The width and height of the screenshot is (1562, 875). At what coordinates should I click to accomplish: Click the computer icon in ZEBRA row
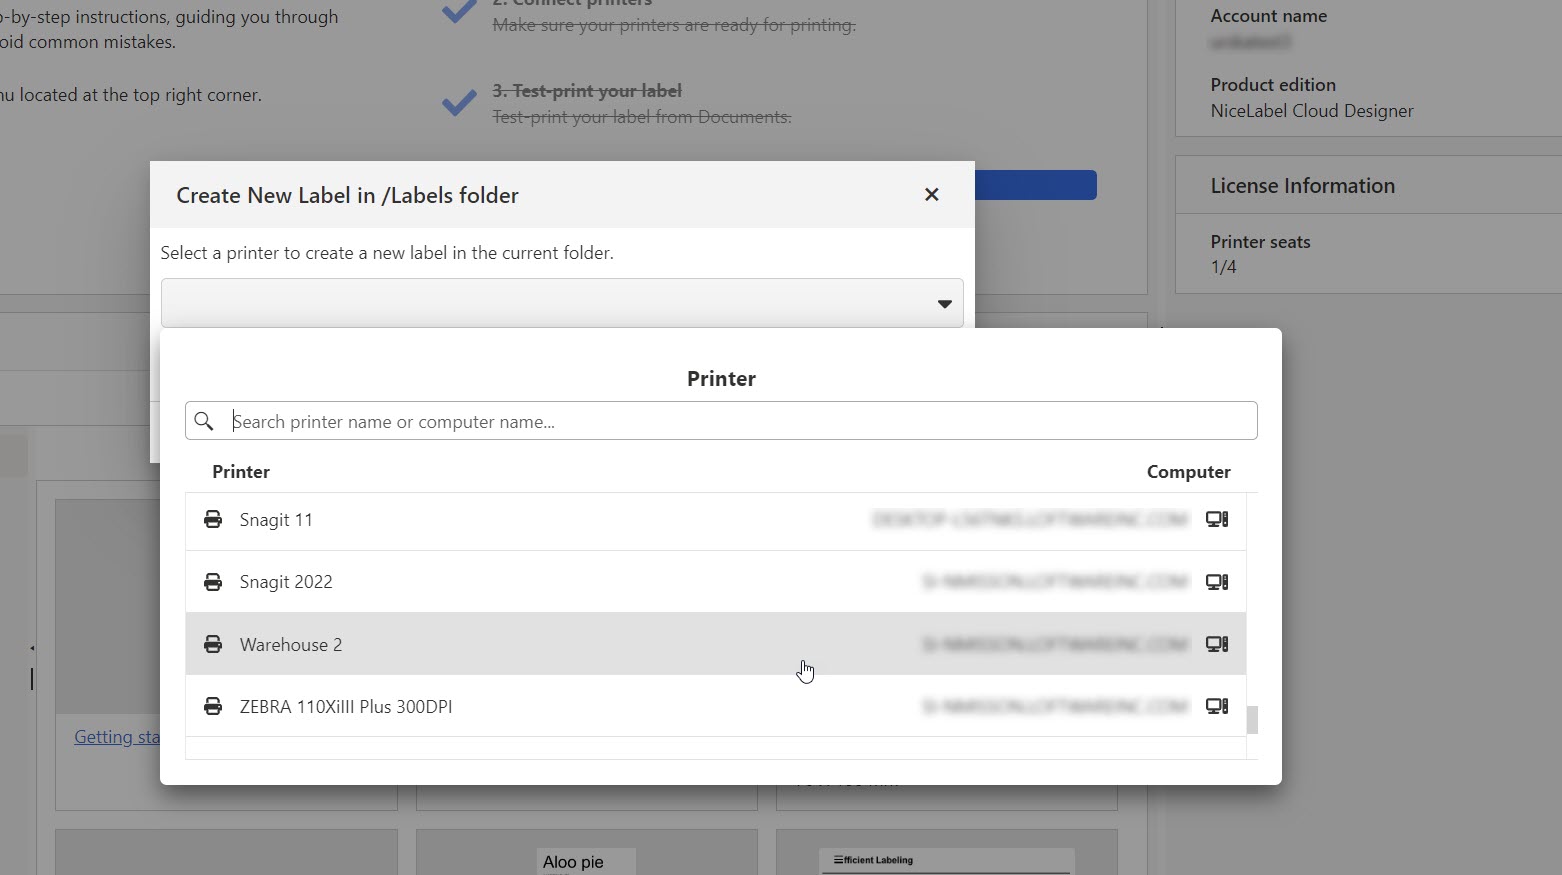1216,706
